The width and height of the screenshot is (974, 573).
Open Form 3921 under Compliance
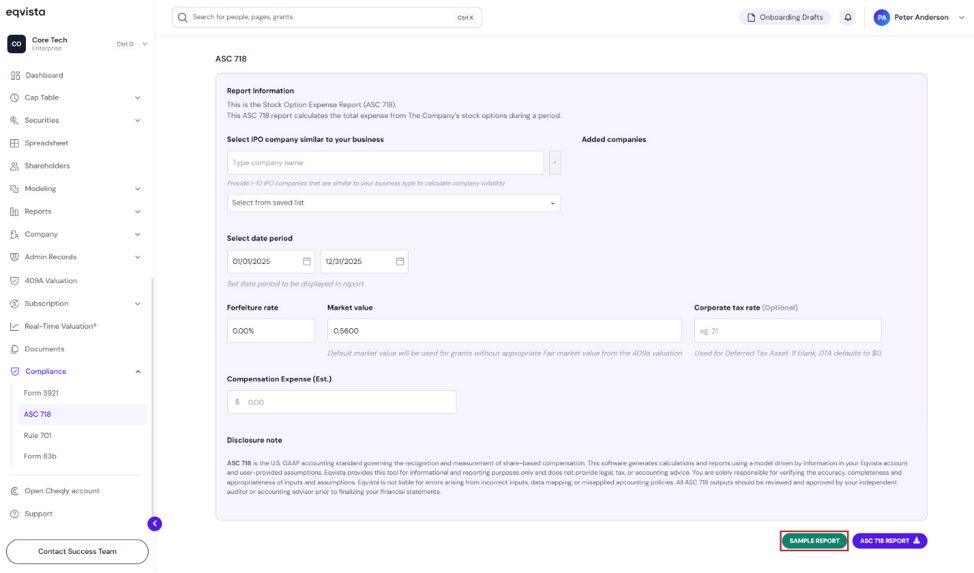coord(41,393)
